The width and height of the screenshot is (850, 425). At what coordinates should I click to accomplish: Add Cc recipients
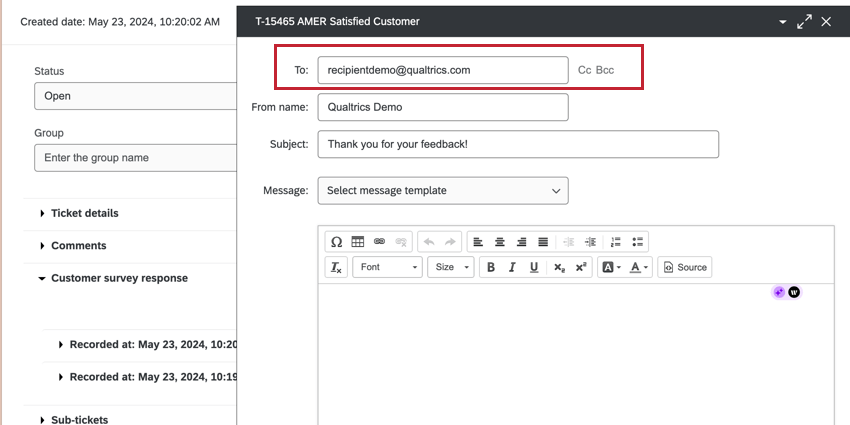pyautogui.click(x=584, y=70)
